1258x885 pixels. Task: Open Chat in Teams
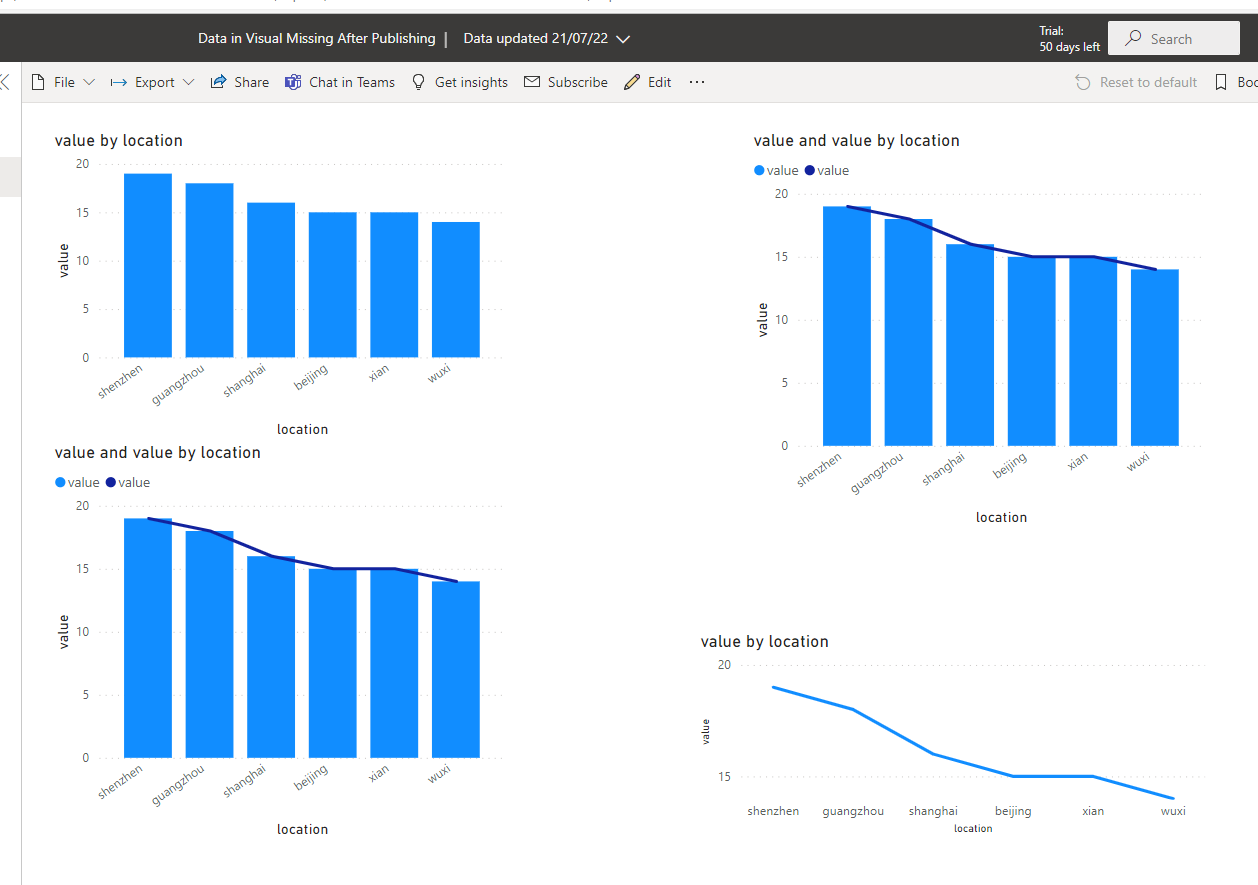(x=340, y=82)
